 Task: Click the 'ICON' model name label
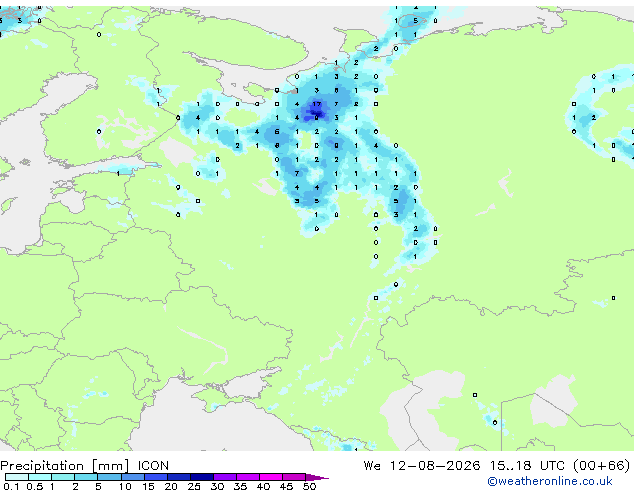click(x=153, y=466)
